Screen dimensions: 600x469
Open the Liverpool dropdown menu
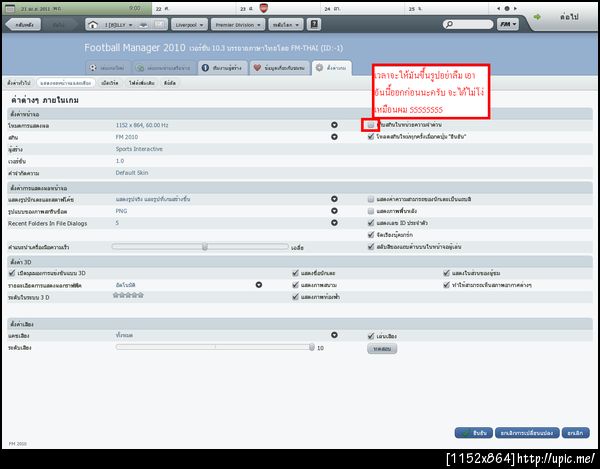tap(189, 25)
